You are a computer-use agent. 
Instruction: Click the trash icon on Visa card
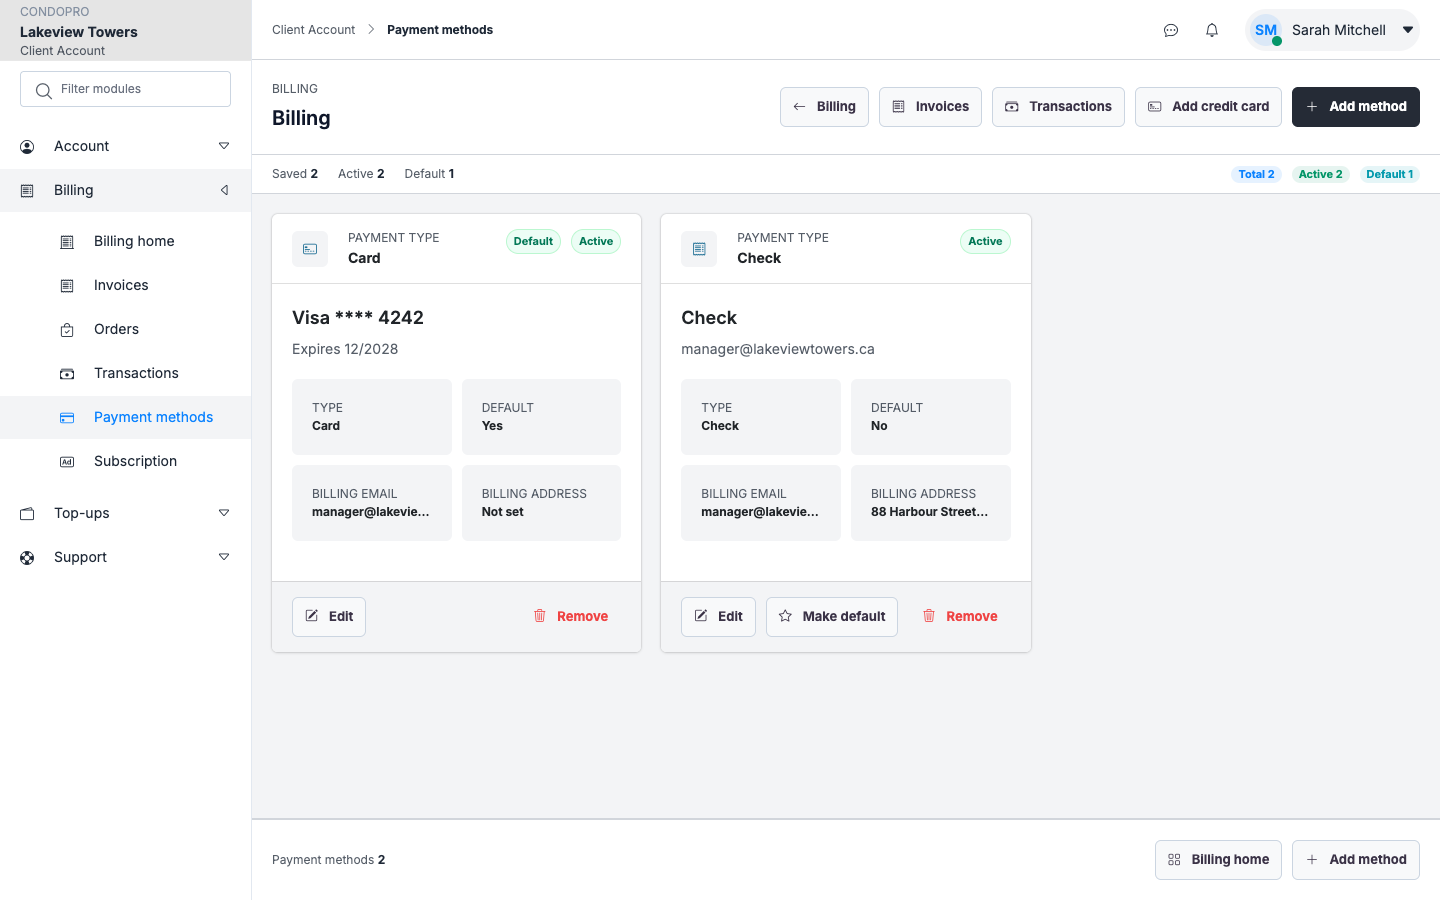tap(540, 616)
